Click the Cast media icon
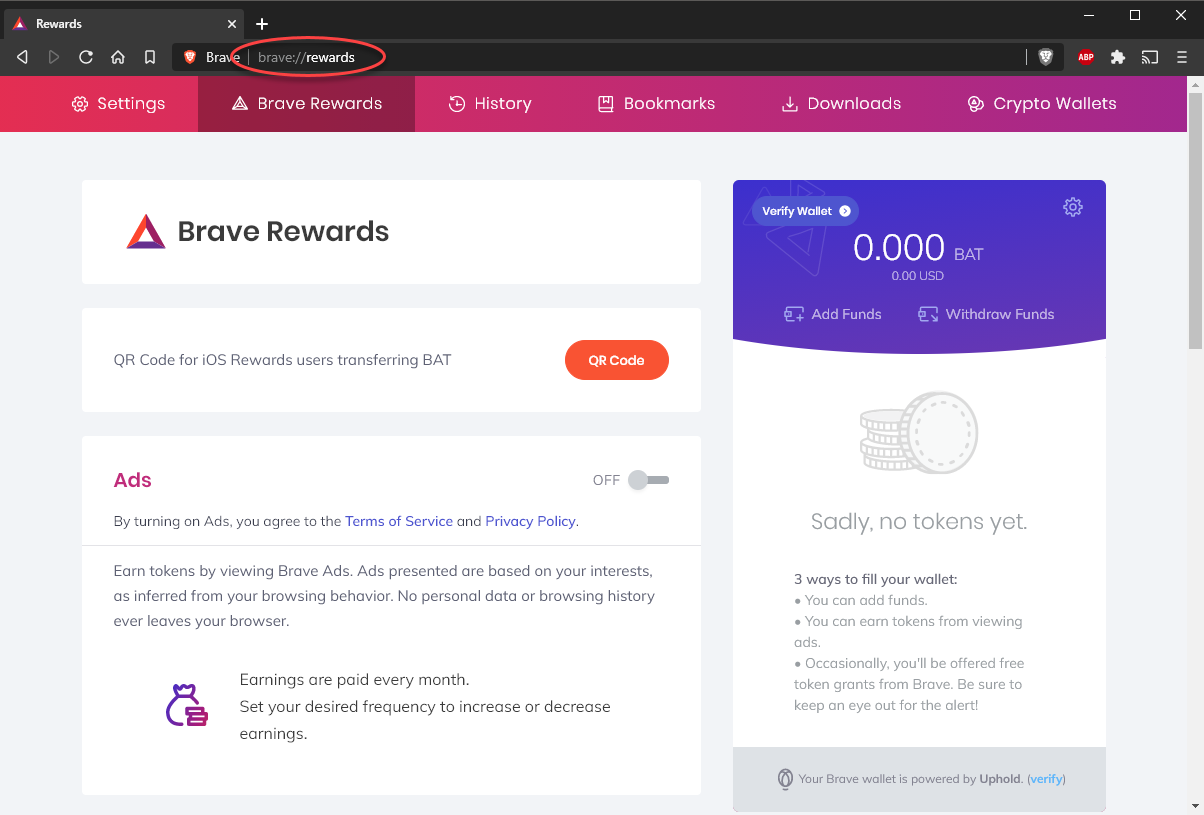Screen dimensions: 1204x815 (x=1150, y=57)
